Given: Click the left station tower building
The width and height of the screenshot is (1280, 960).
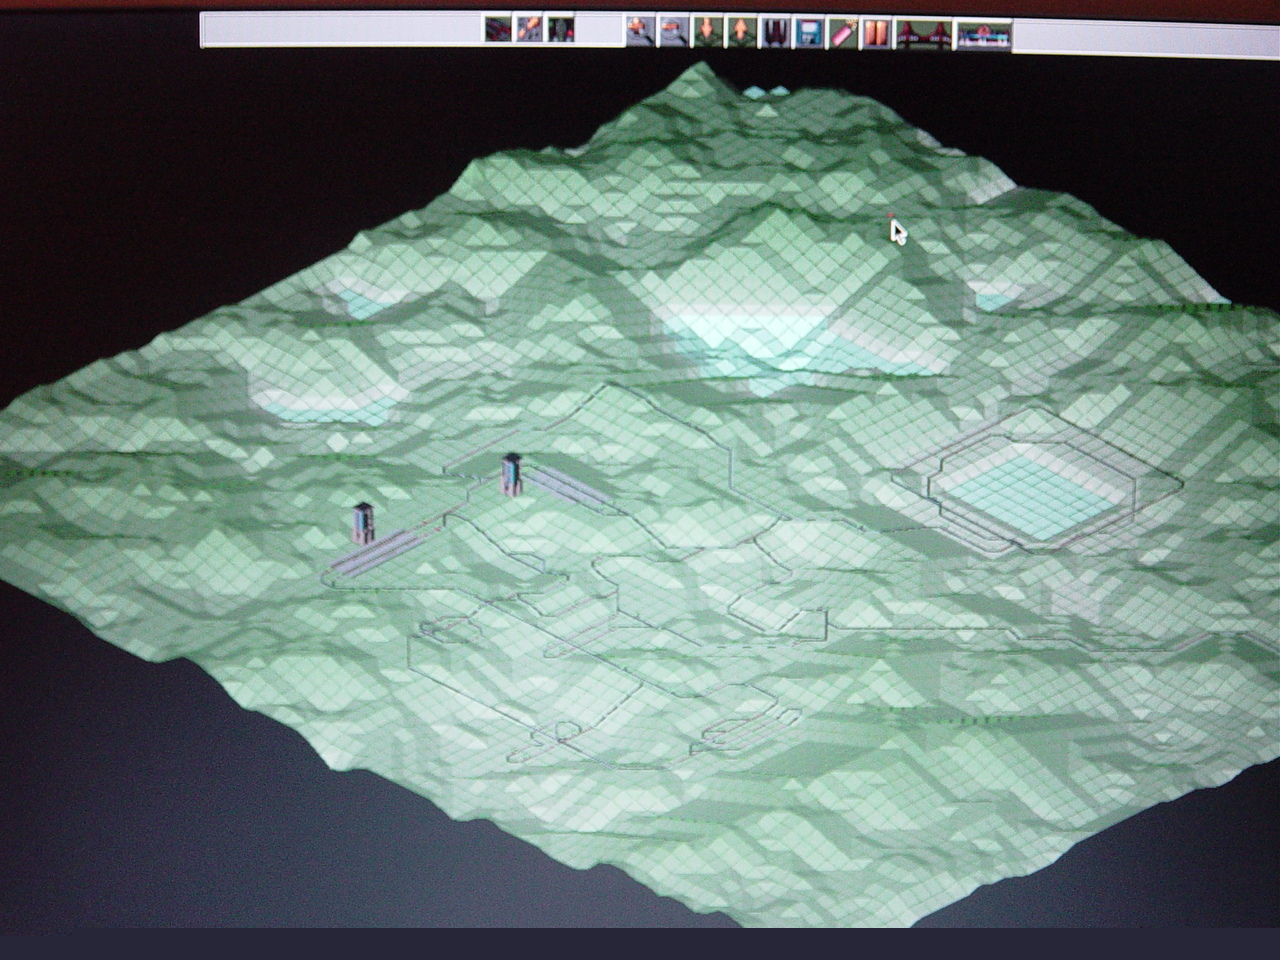Looking at the screenshot, I should (363, 523).
